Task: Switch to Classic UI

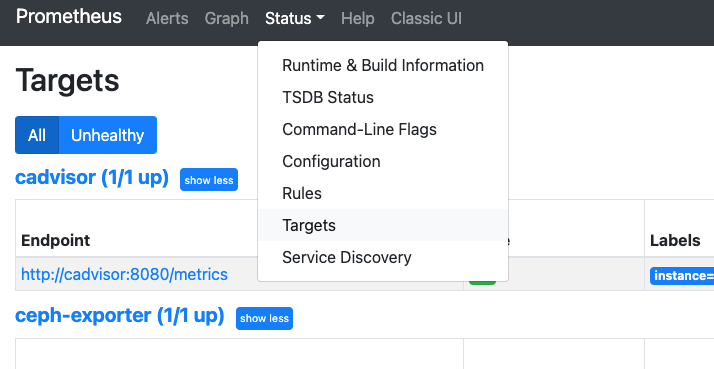Action: 426,19
